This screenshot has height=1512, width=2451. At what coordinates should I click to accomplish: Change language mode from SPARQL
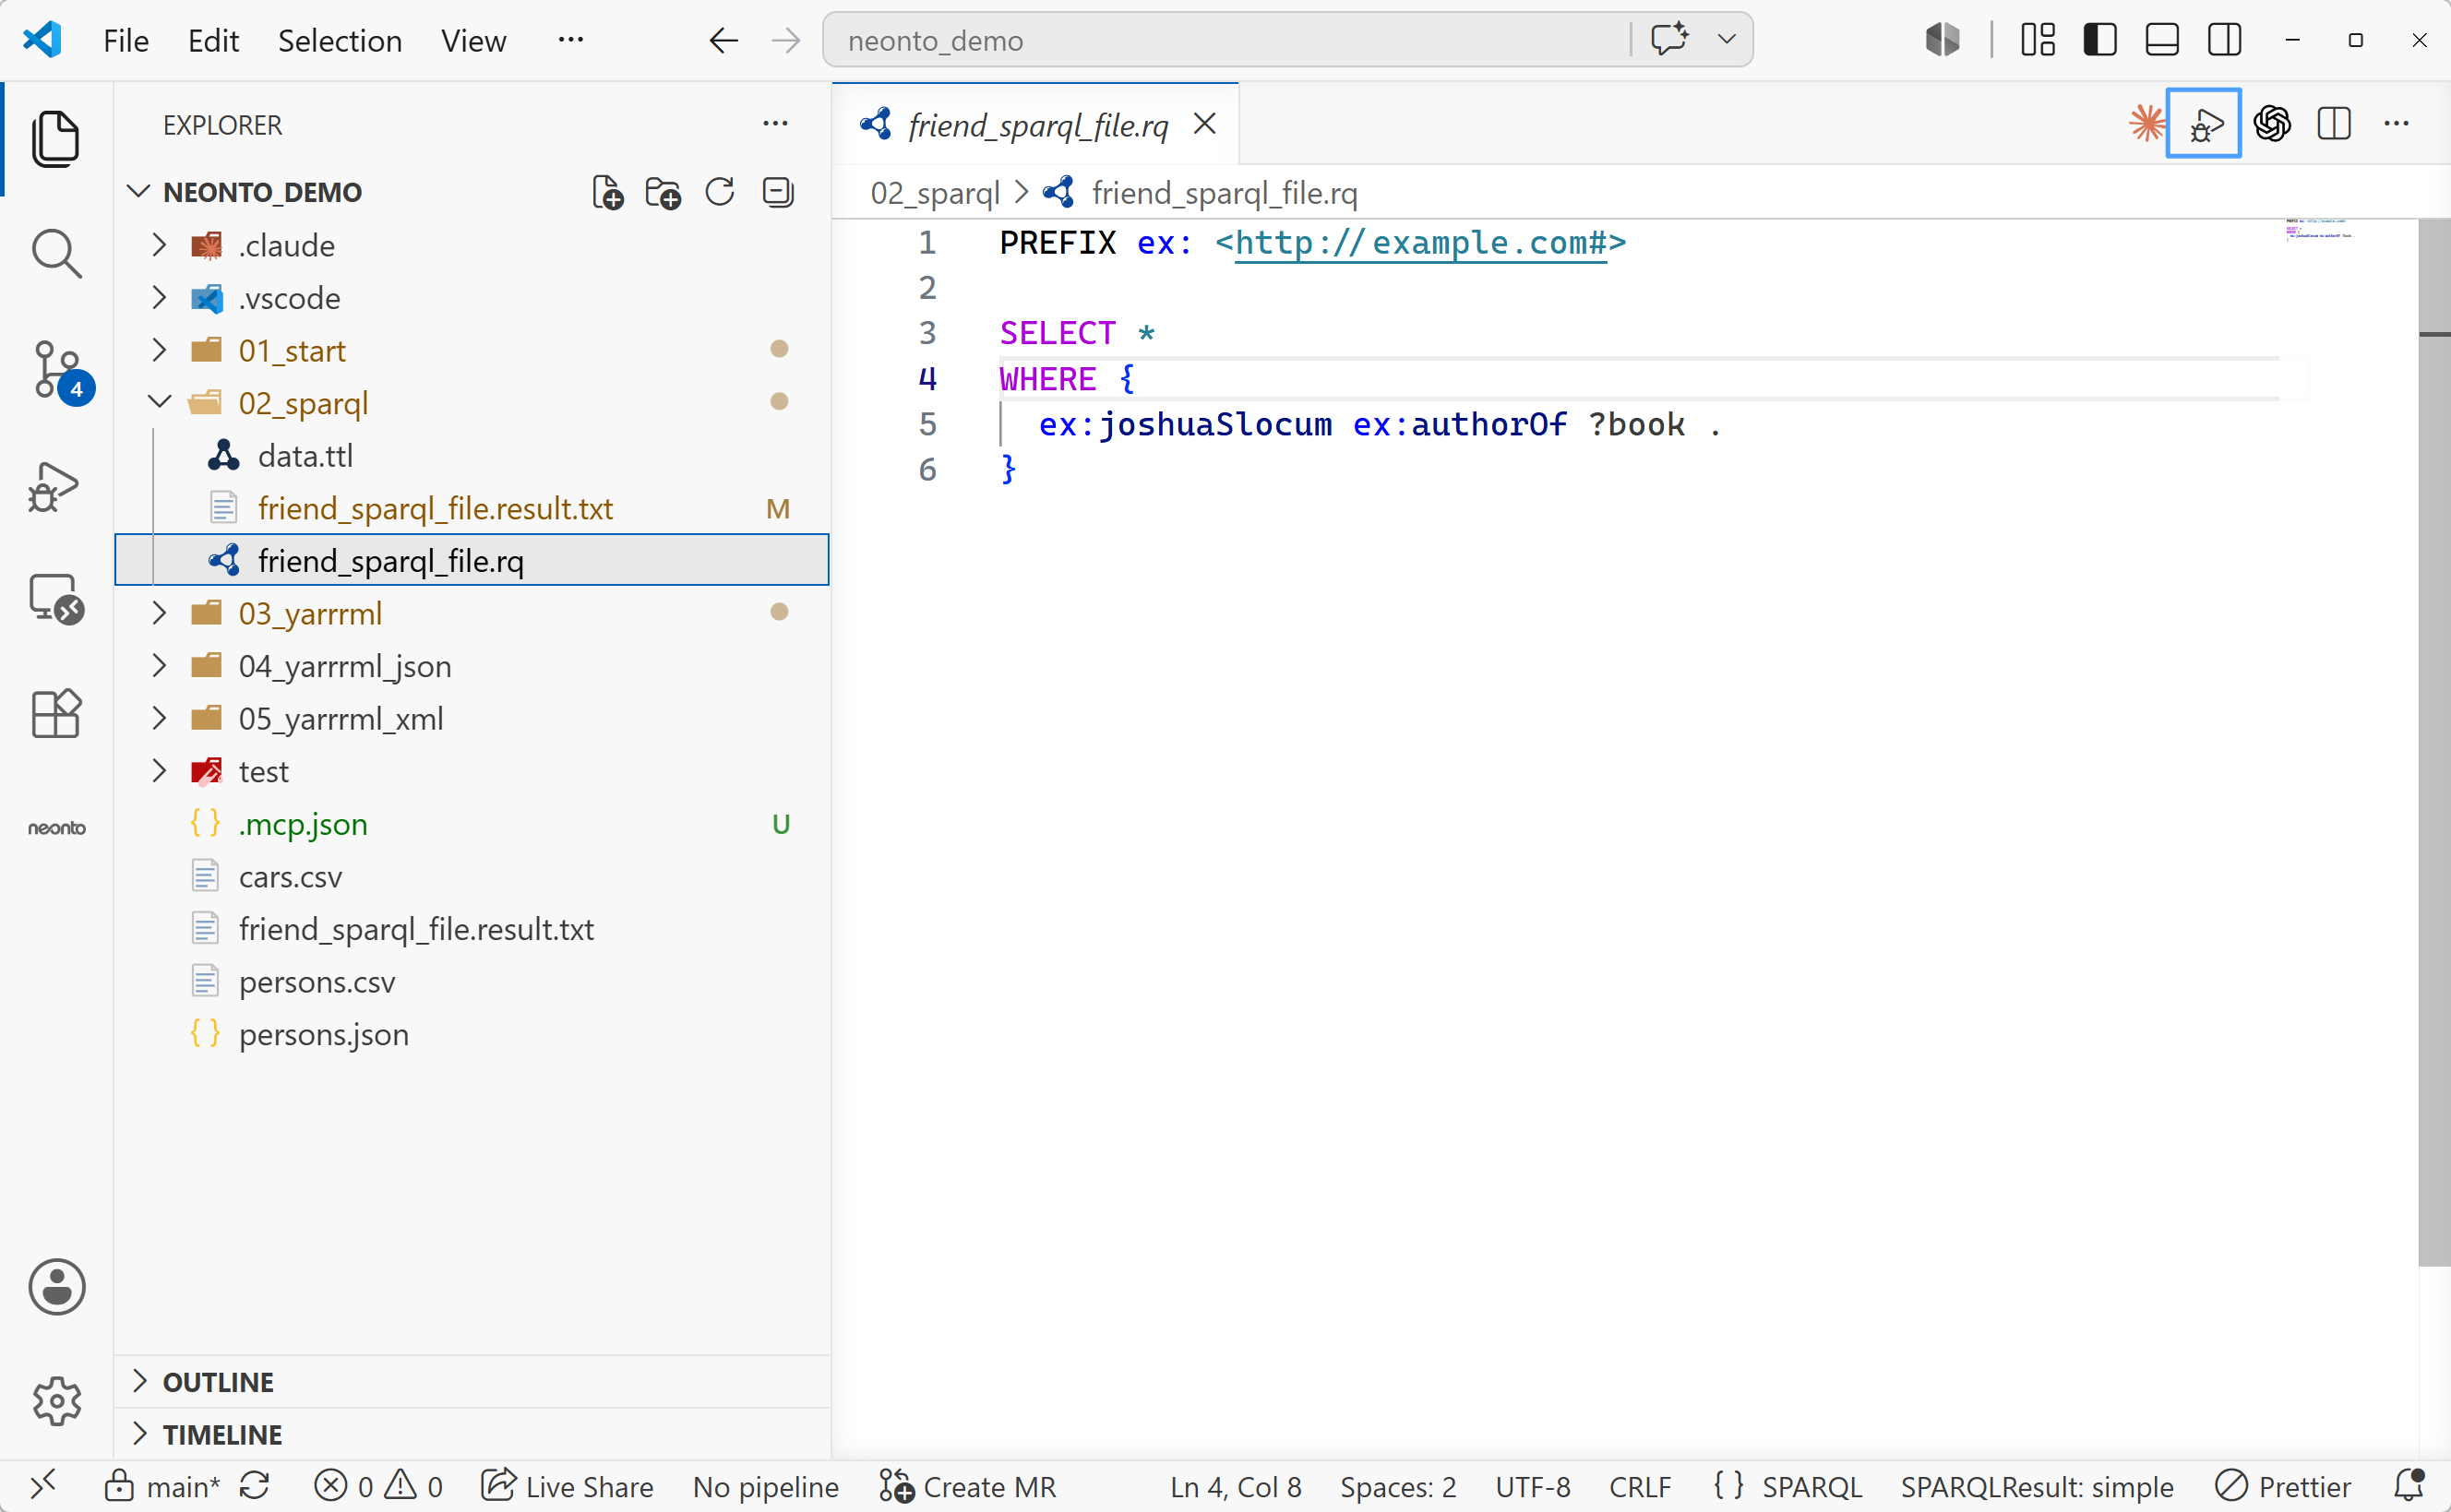click(1811, 1487)
